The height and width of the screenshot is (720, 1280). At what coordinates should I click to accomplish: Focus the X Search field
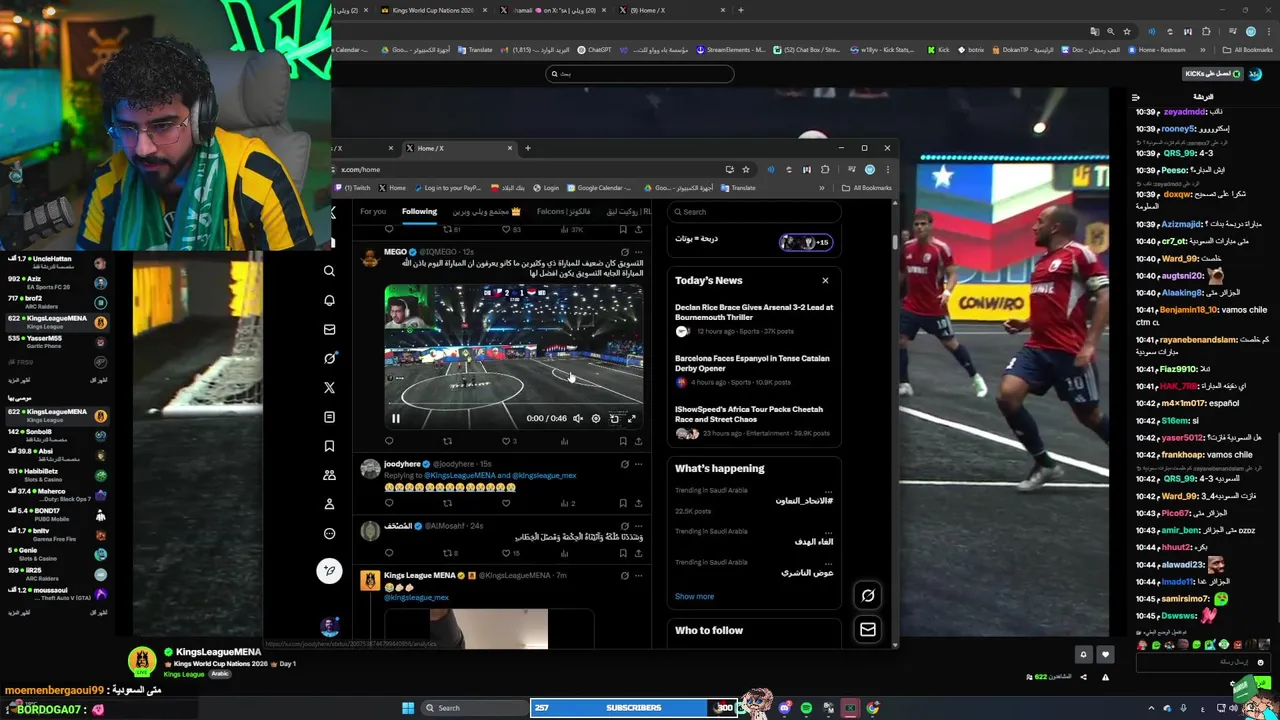[x=754, y=212]
